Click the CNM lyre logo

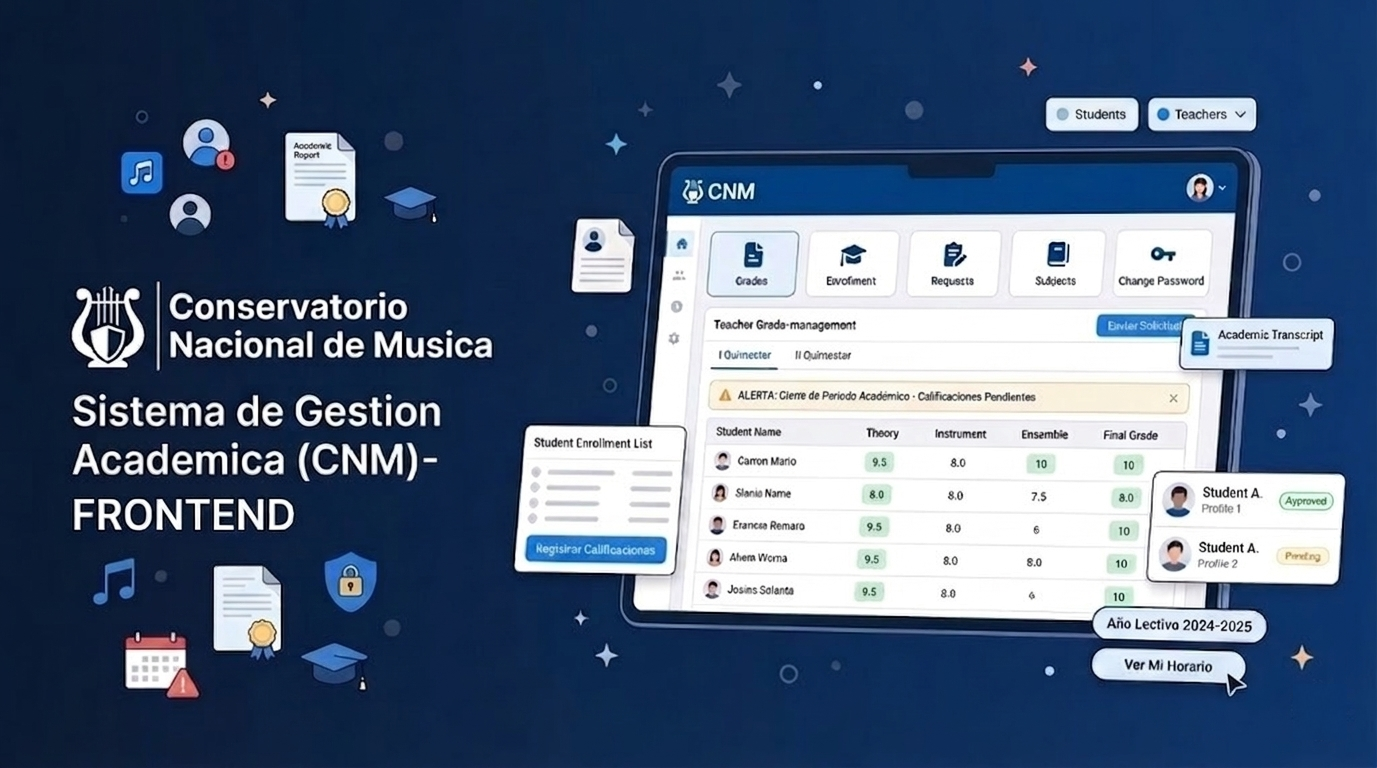(x=693, y=191)
